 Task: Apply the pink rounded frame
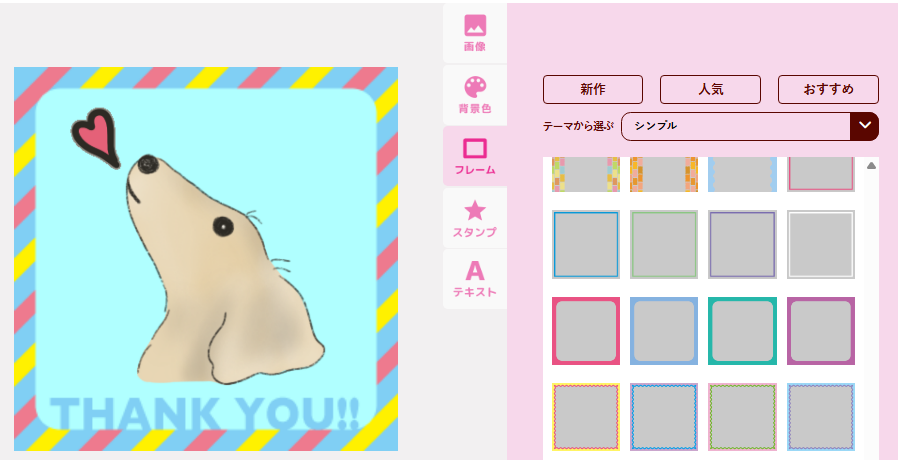[x=586, y=331]
